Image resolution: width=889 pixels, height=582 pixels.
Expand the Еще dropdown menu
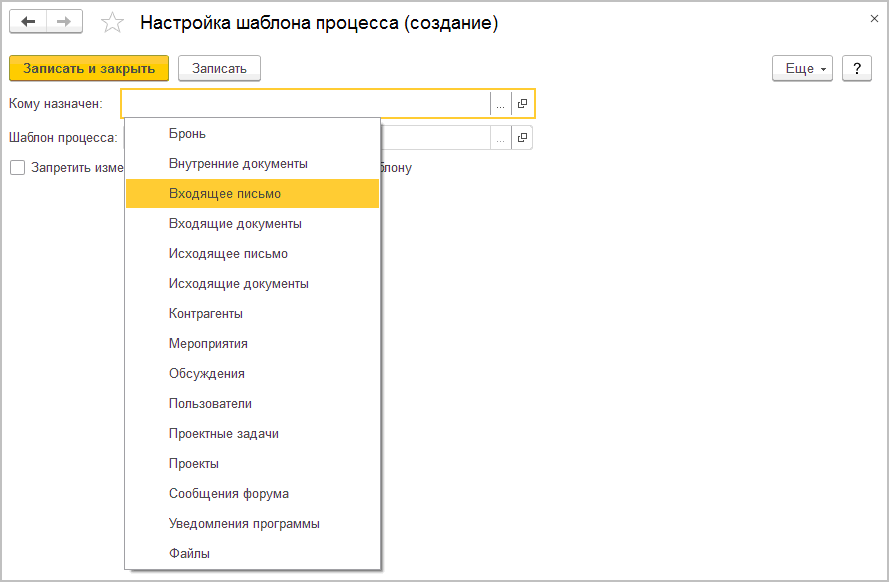point(802,68)
